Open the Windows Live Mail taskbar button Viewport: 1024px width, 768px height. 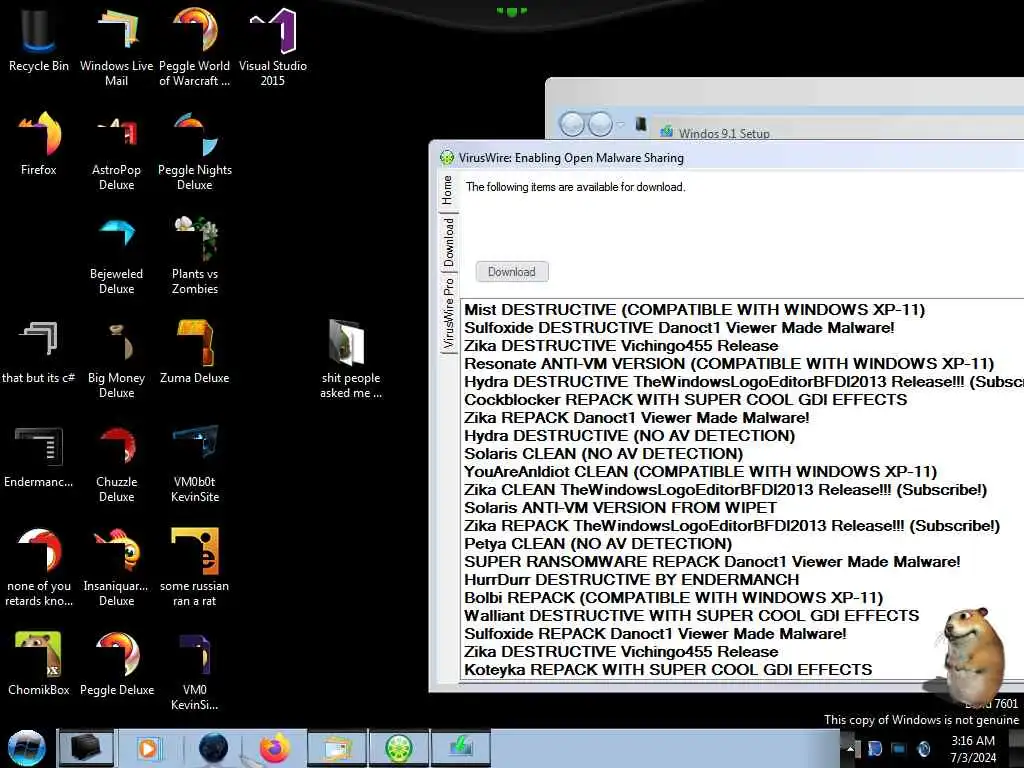pos(336,748)
